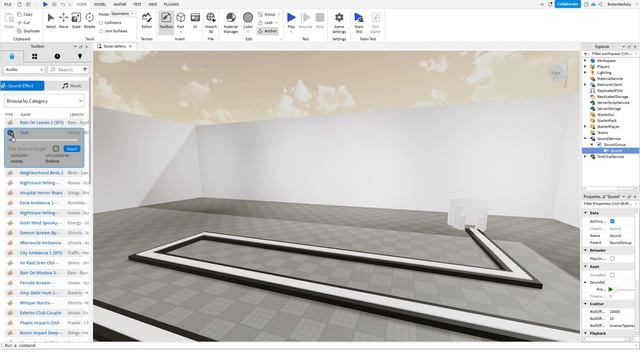The image size is (640, 360).
Task: Select the Sound Effect toggle in Toolbox
Action: point(22,86)
